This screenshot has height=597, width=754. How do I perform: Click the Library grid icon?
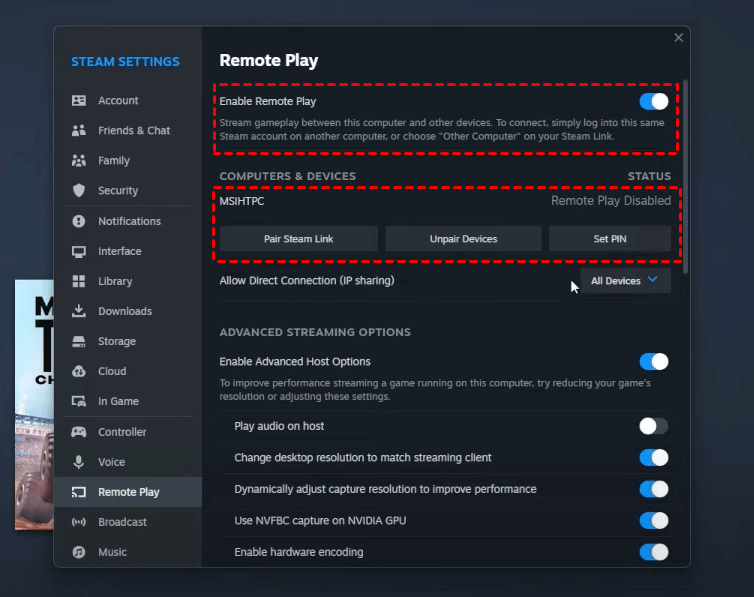(x=79, y=281)
